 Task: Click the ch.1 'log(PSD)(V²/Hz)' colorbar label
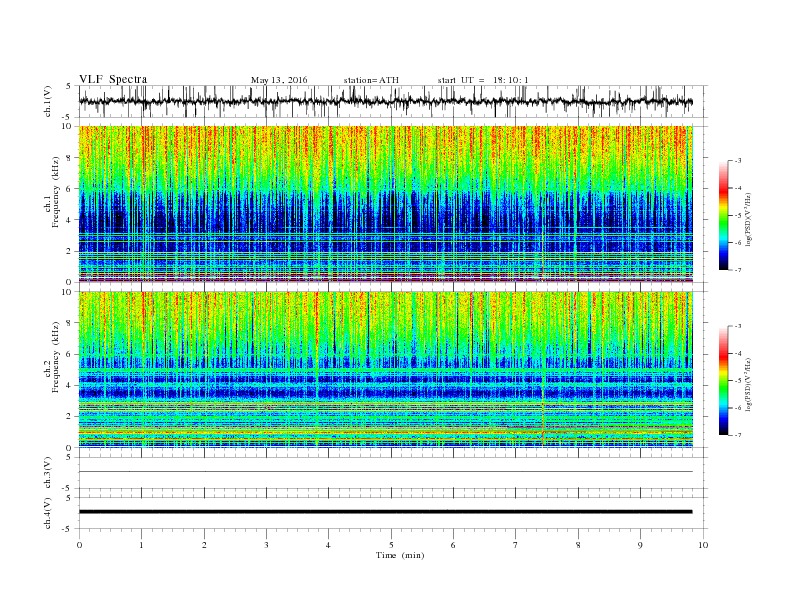(748, 219)
